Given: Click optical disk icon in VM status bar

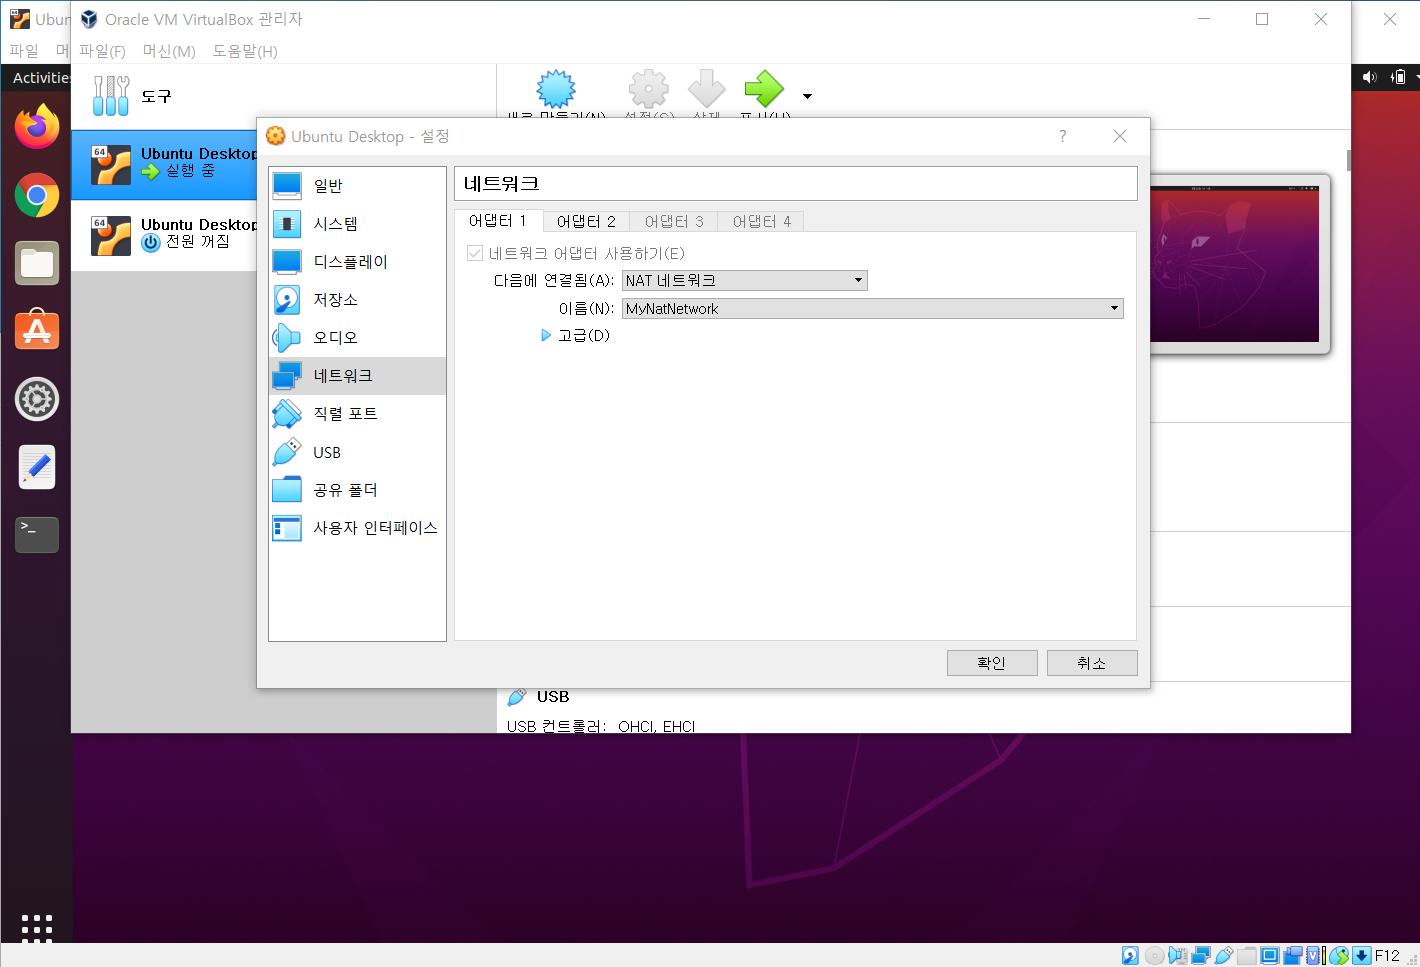Looking at the screenshot, I should pos(1155,956).
